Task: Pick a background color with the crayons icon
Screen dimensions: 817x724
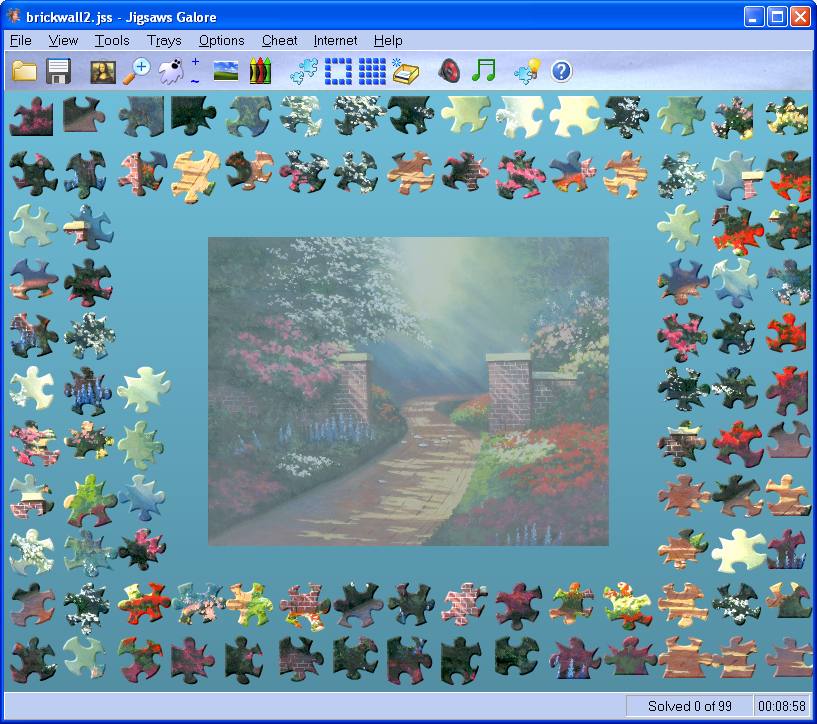Action: click(261, 71)
